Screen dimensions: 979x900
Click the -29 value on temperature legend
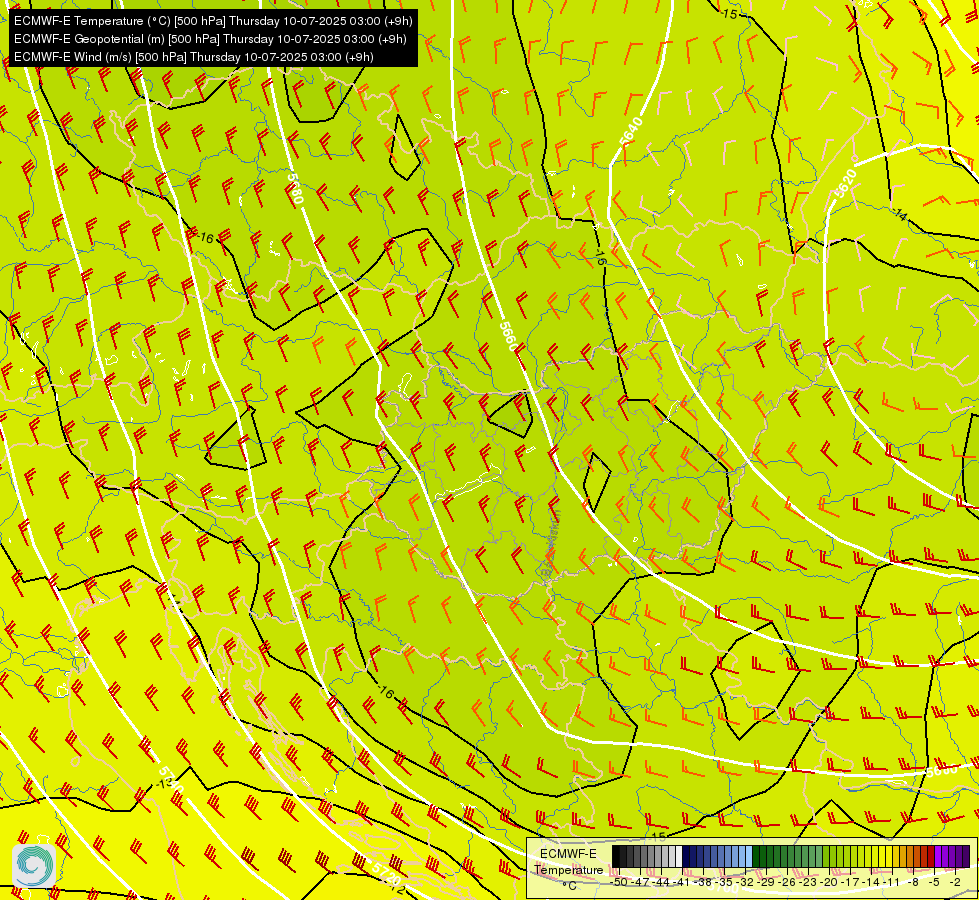click(x=767, y=883)
